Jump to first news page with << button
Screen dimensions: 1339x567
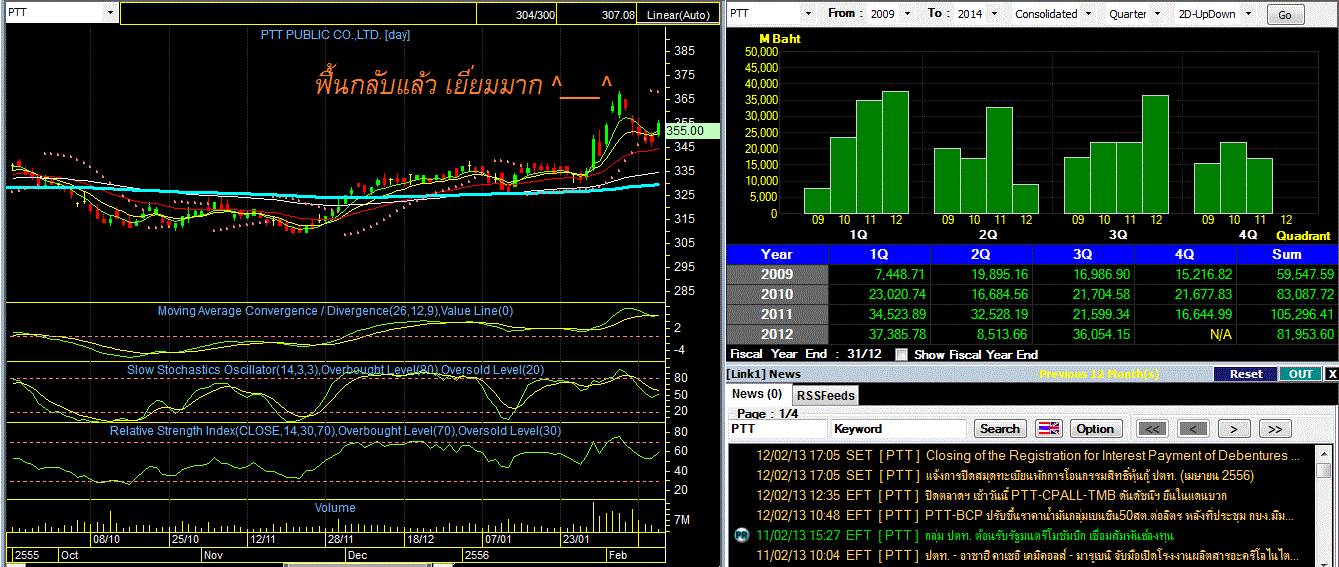pos(1152,429)
